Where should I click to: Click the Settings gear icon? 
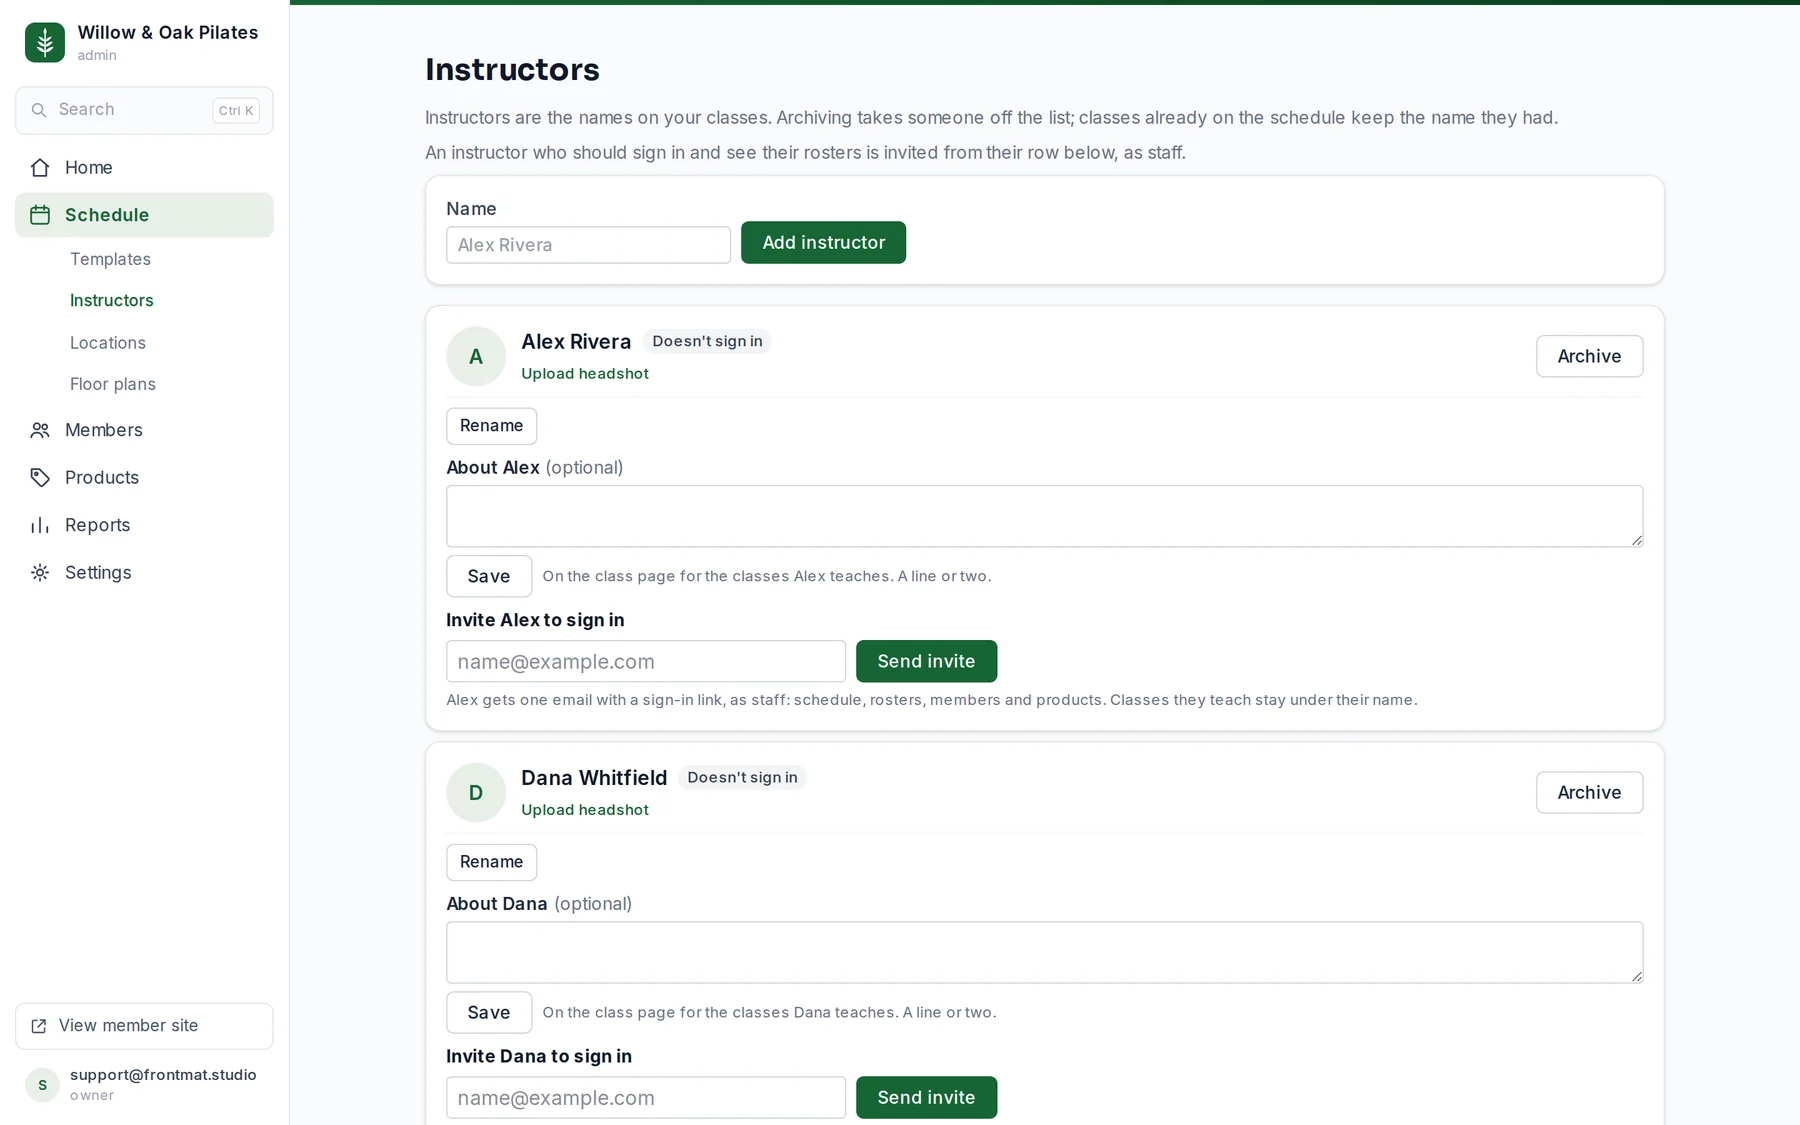[40, 573]
